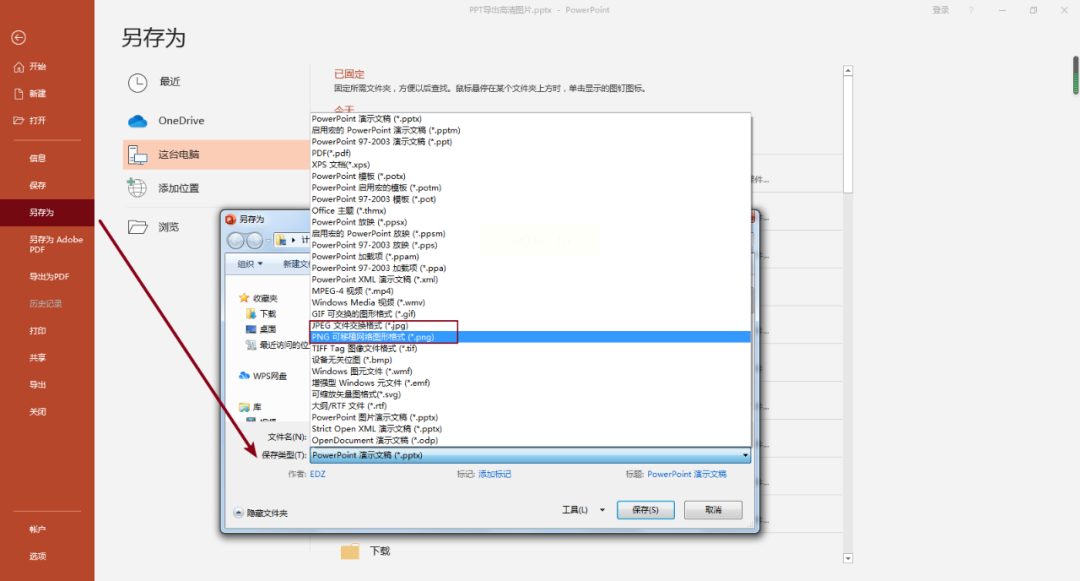The height and width of the screenshot is (581, 1080).
Task: Choose XPS 文档(*.xps) format
Action: coord(530,165)
